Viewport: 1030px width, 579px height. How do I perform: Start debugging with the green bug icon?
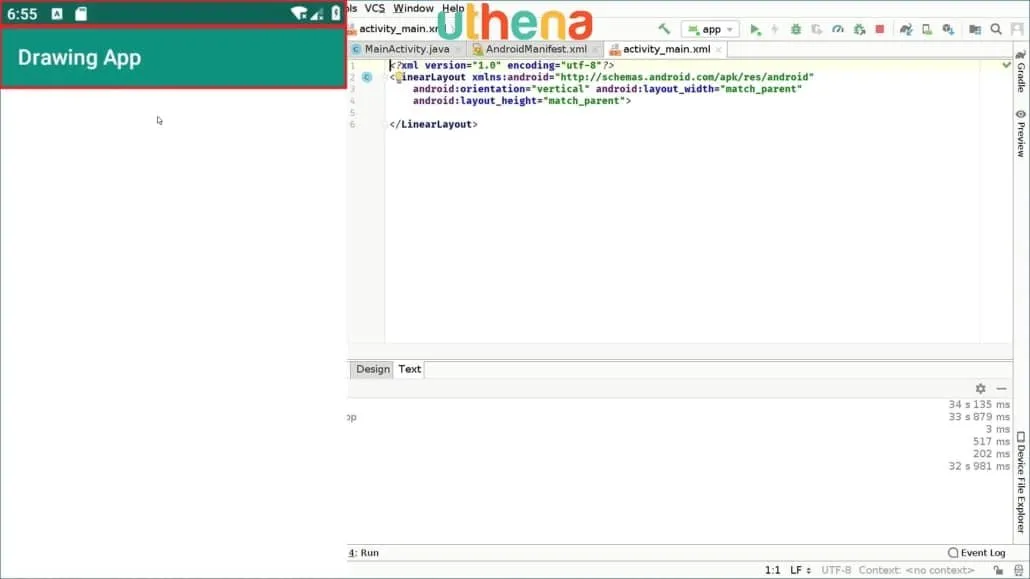tap(795, 30)
